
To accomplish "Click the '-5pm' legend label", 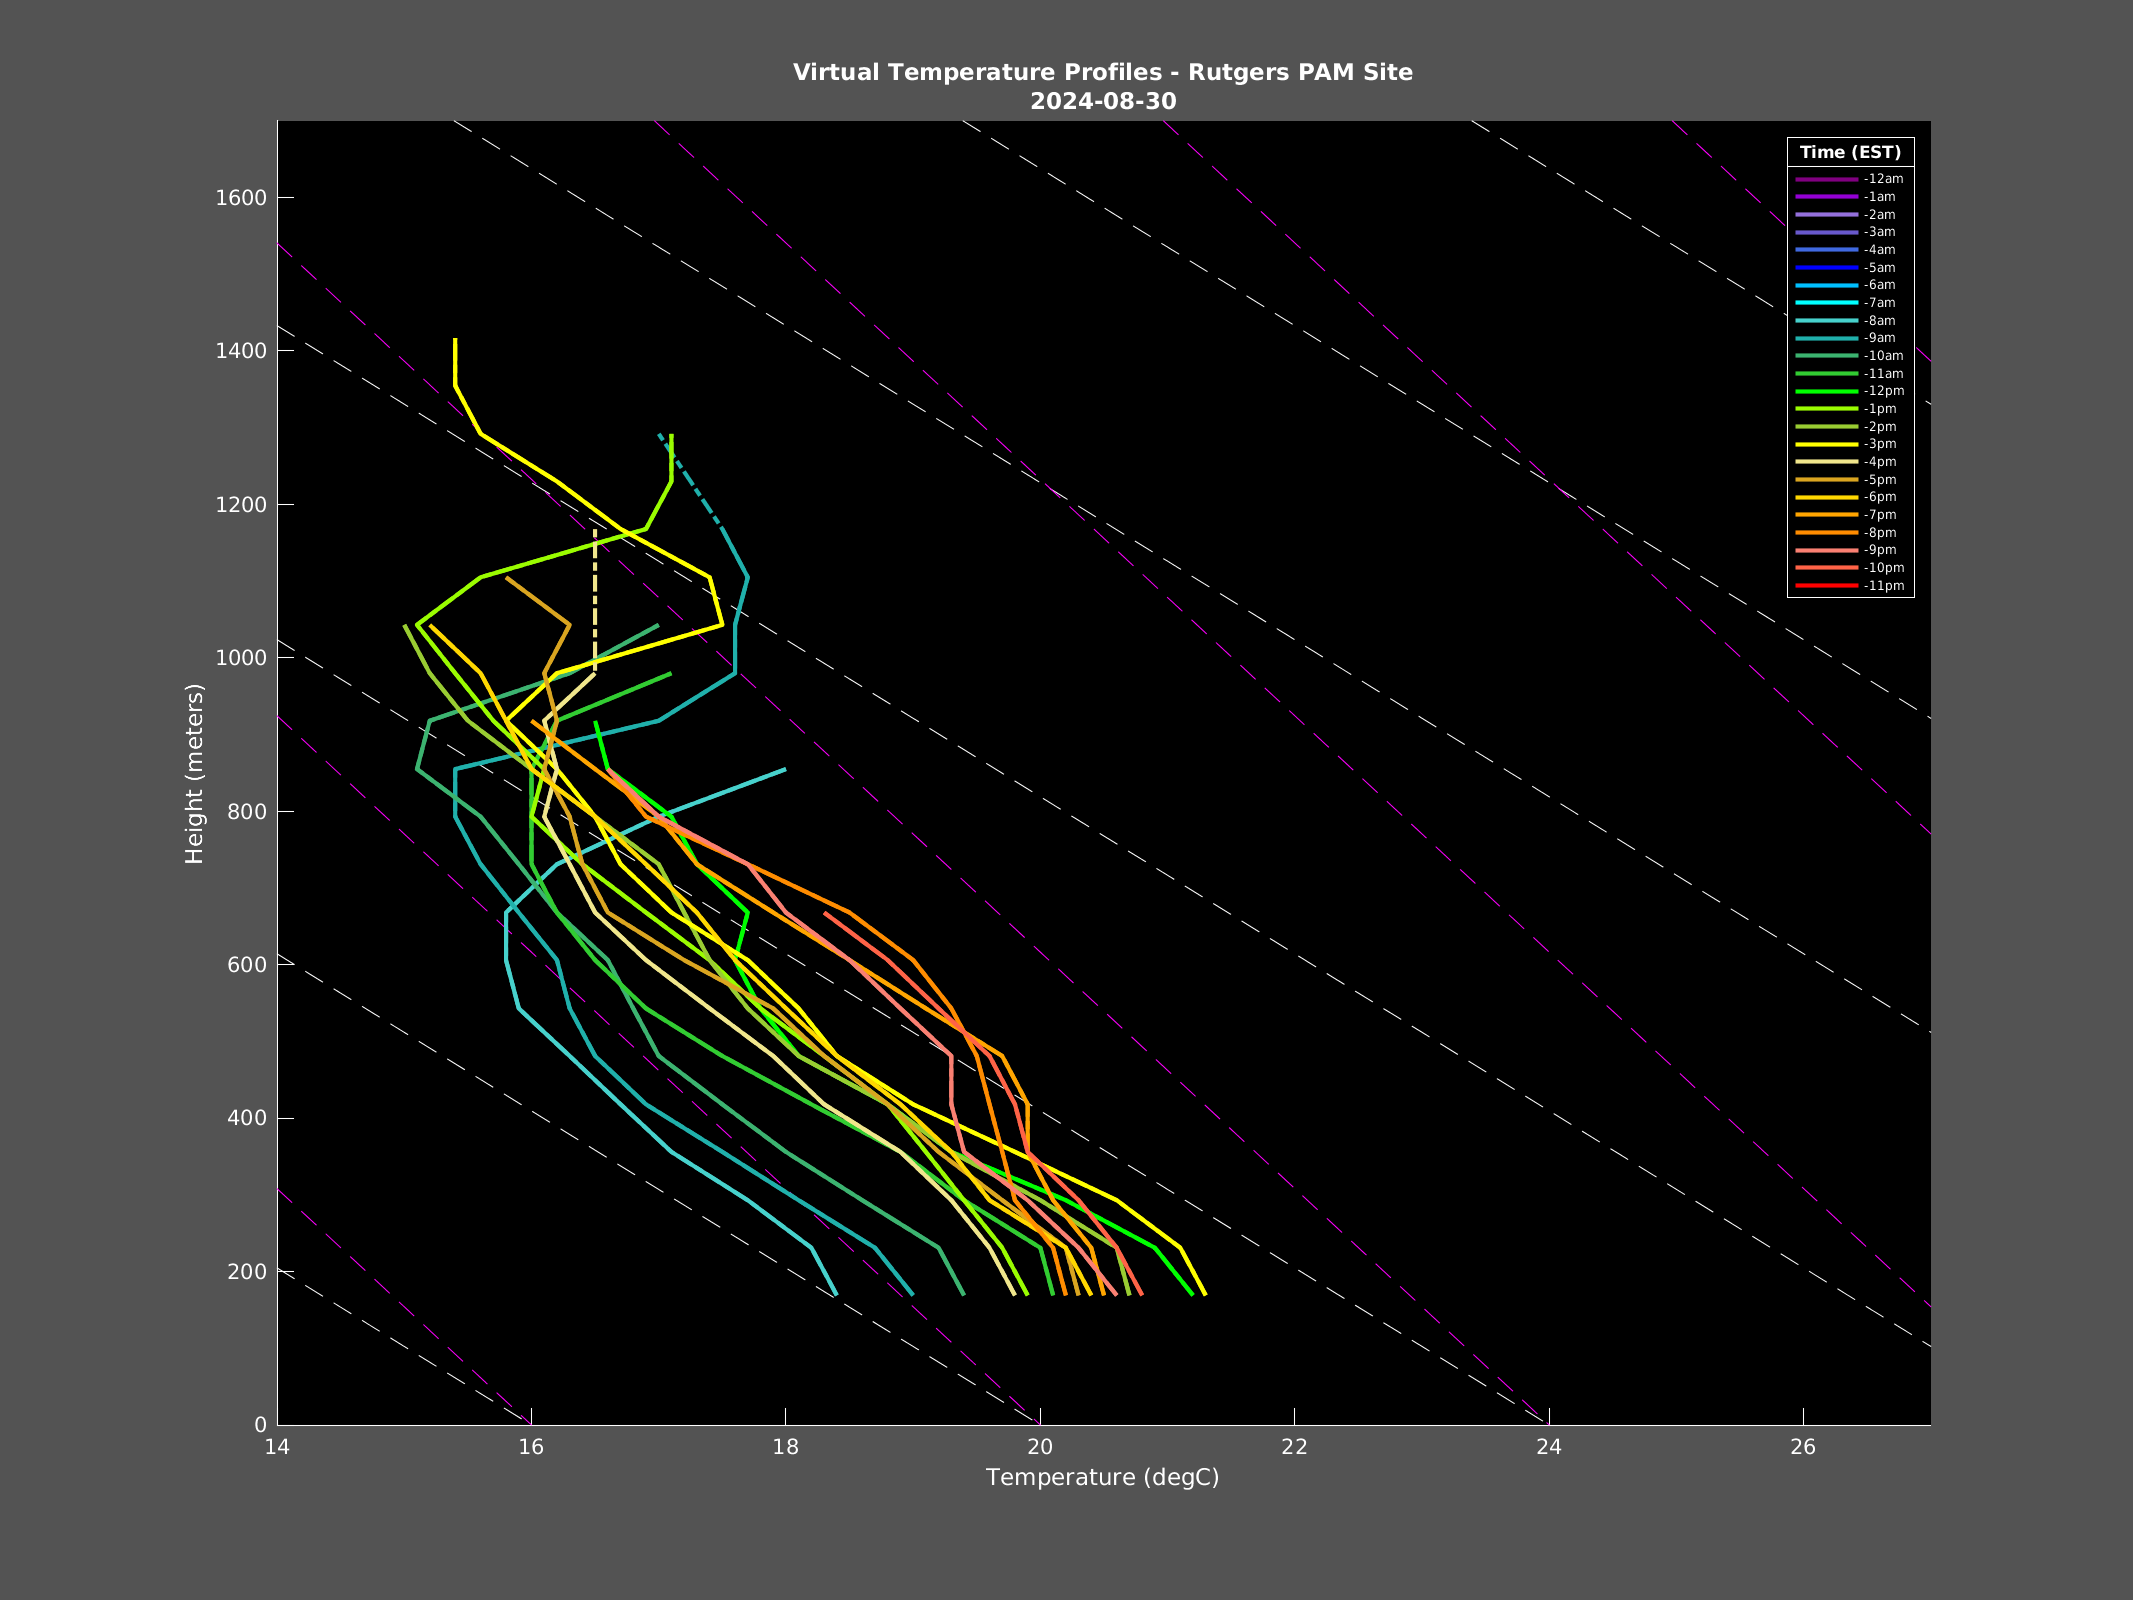I will click(x=1879, y=480).
